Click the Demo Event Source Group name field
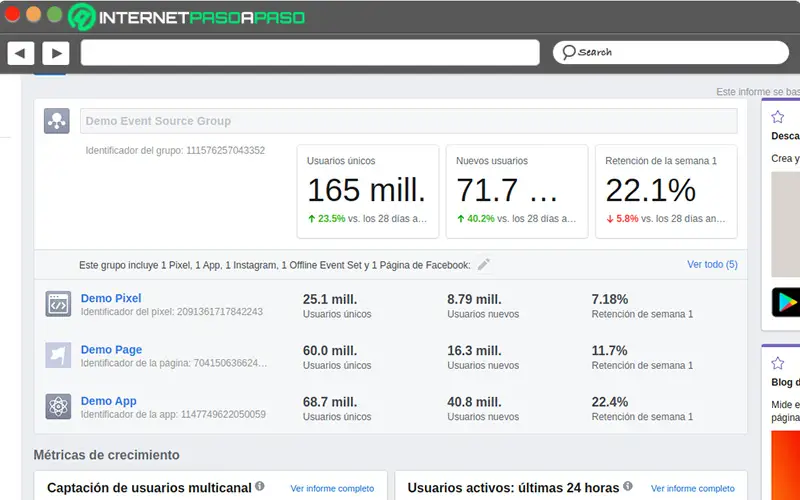This screenshot has height=500, width=800. point(408,121)
